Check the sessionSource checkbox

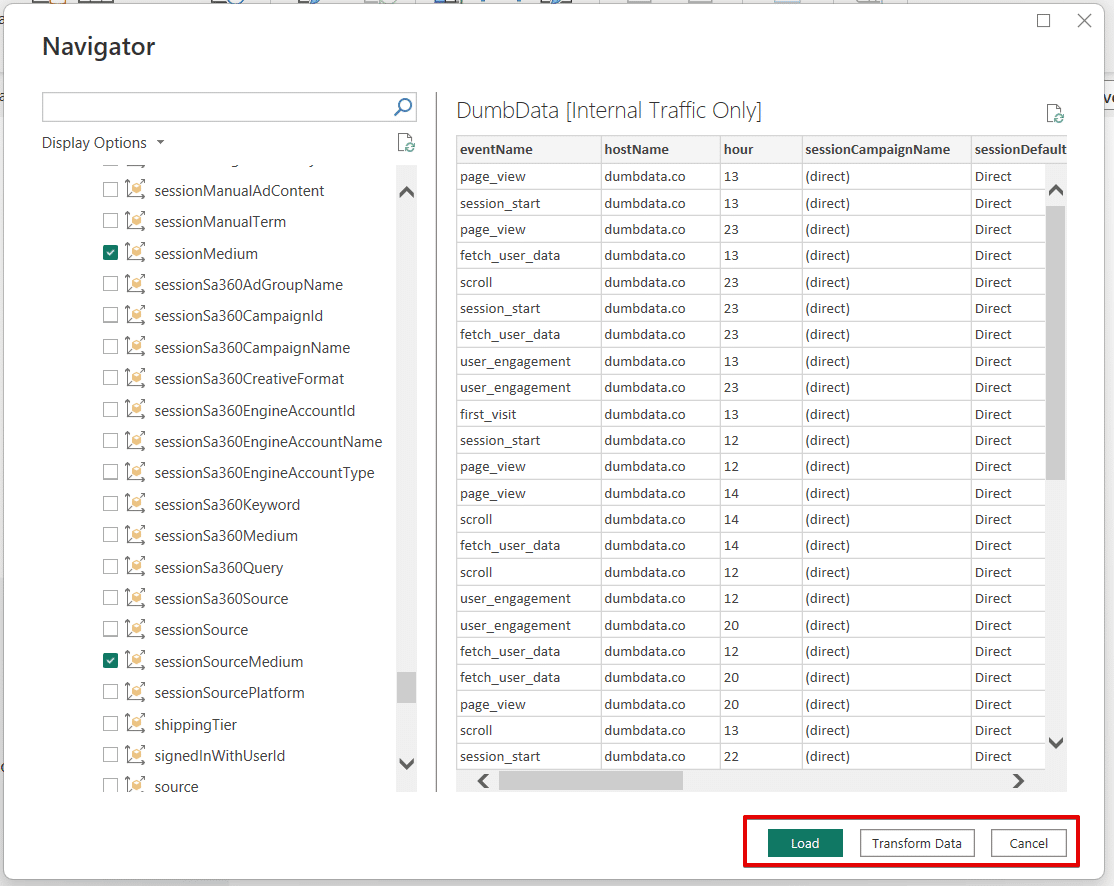pos(110,629)
